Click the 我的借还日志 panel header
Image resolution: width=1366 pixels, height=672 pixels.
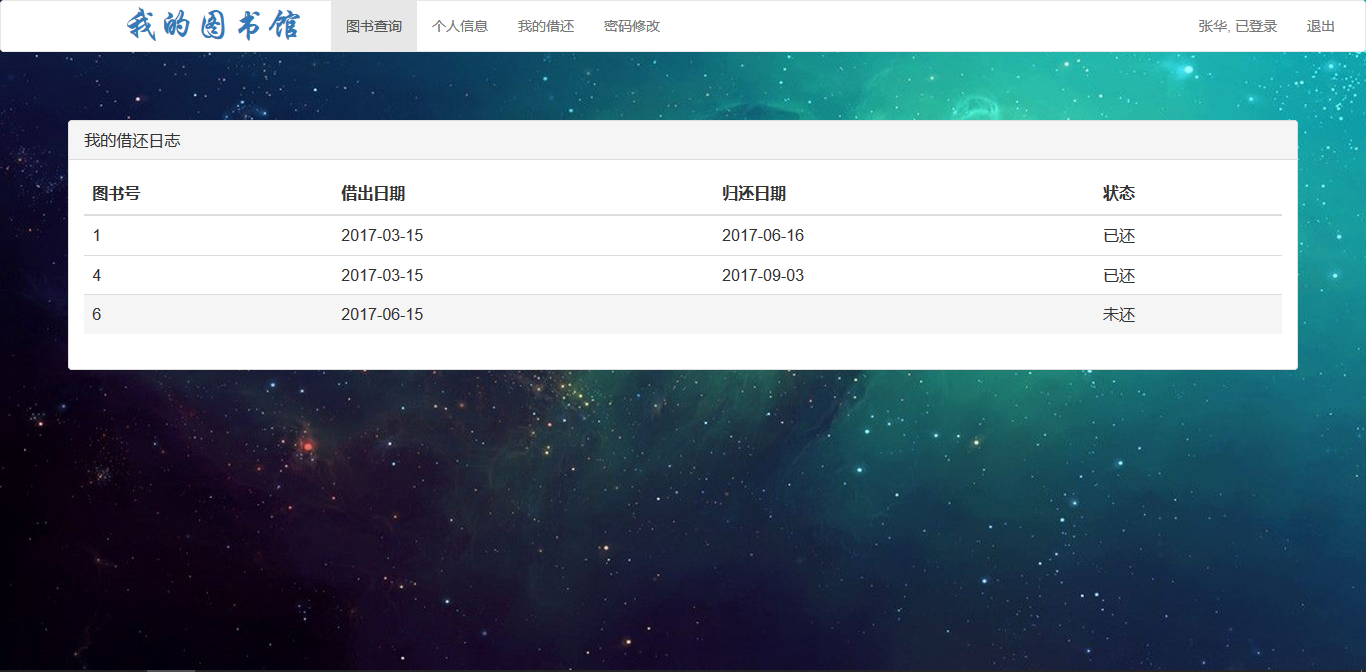[x=133, y=140]
